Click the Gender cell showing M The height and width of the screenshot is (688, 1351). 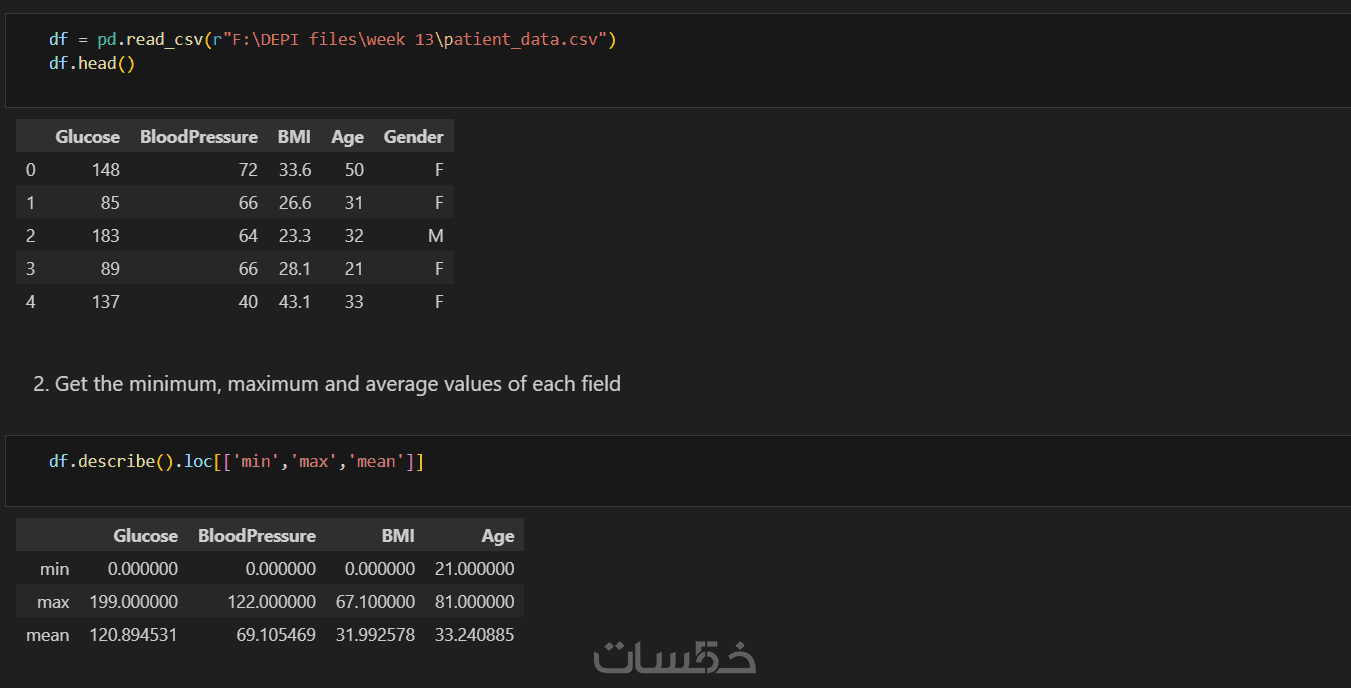click(x=435, y=236)
